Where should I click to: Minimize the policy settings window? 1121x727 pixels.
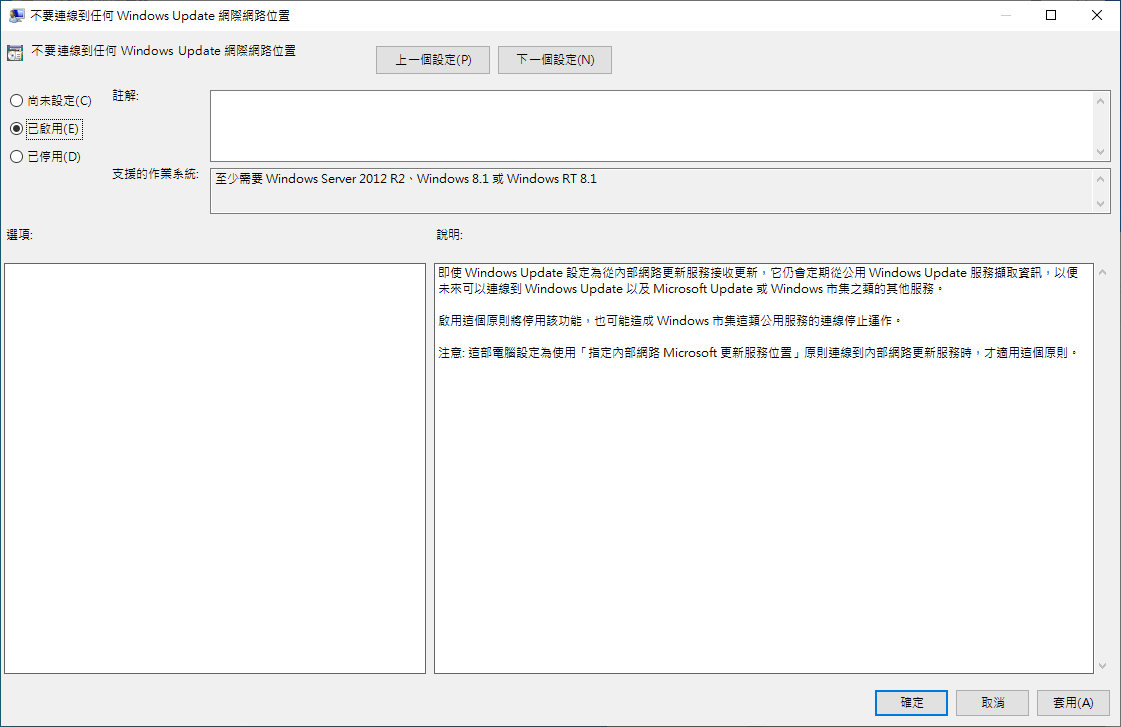1006,15
